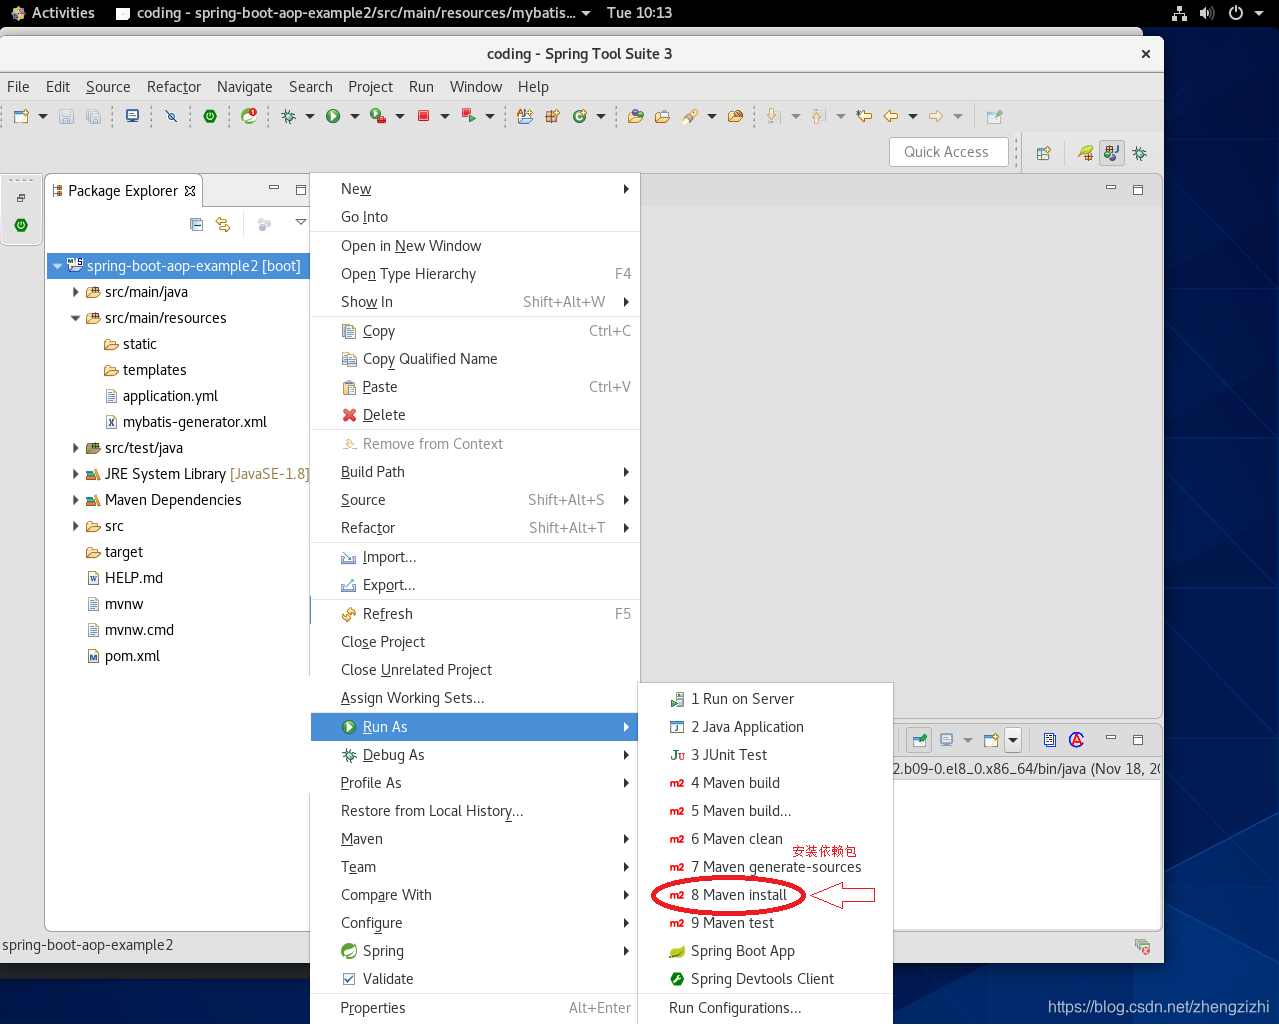Switch to the Java perspective icon
The height and width of the screenshot is (1026, 1279).
1111,153
